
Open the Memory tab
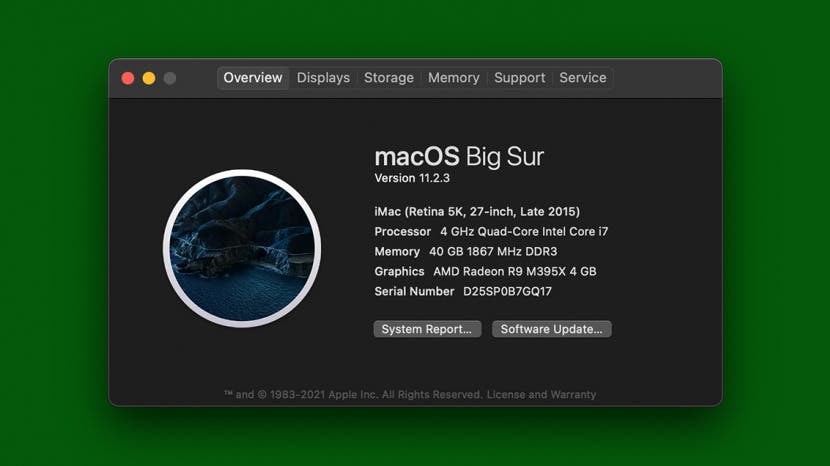[x=454, y=78]
